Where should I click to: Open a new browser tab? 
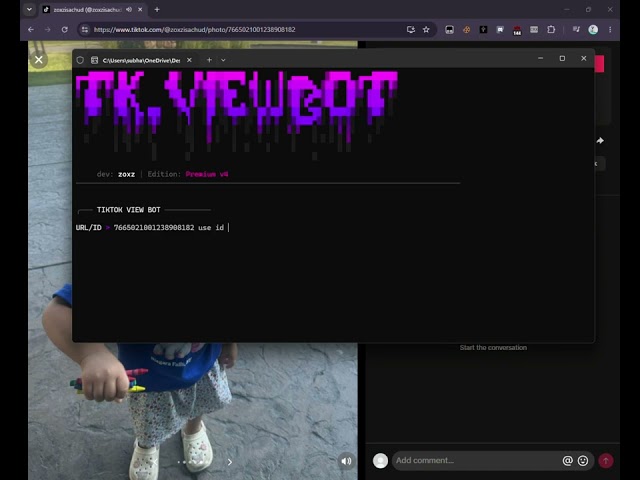(157, 9)
